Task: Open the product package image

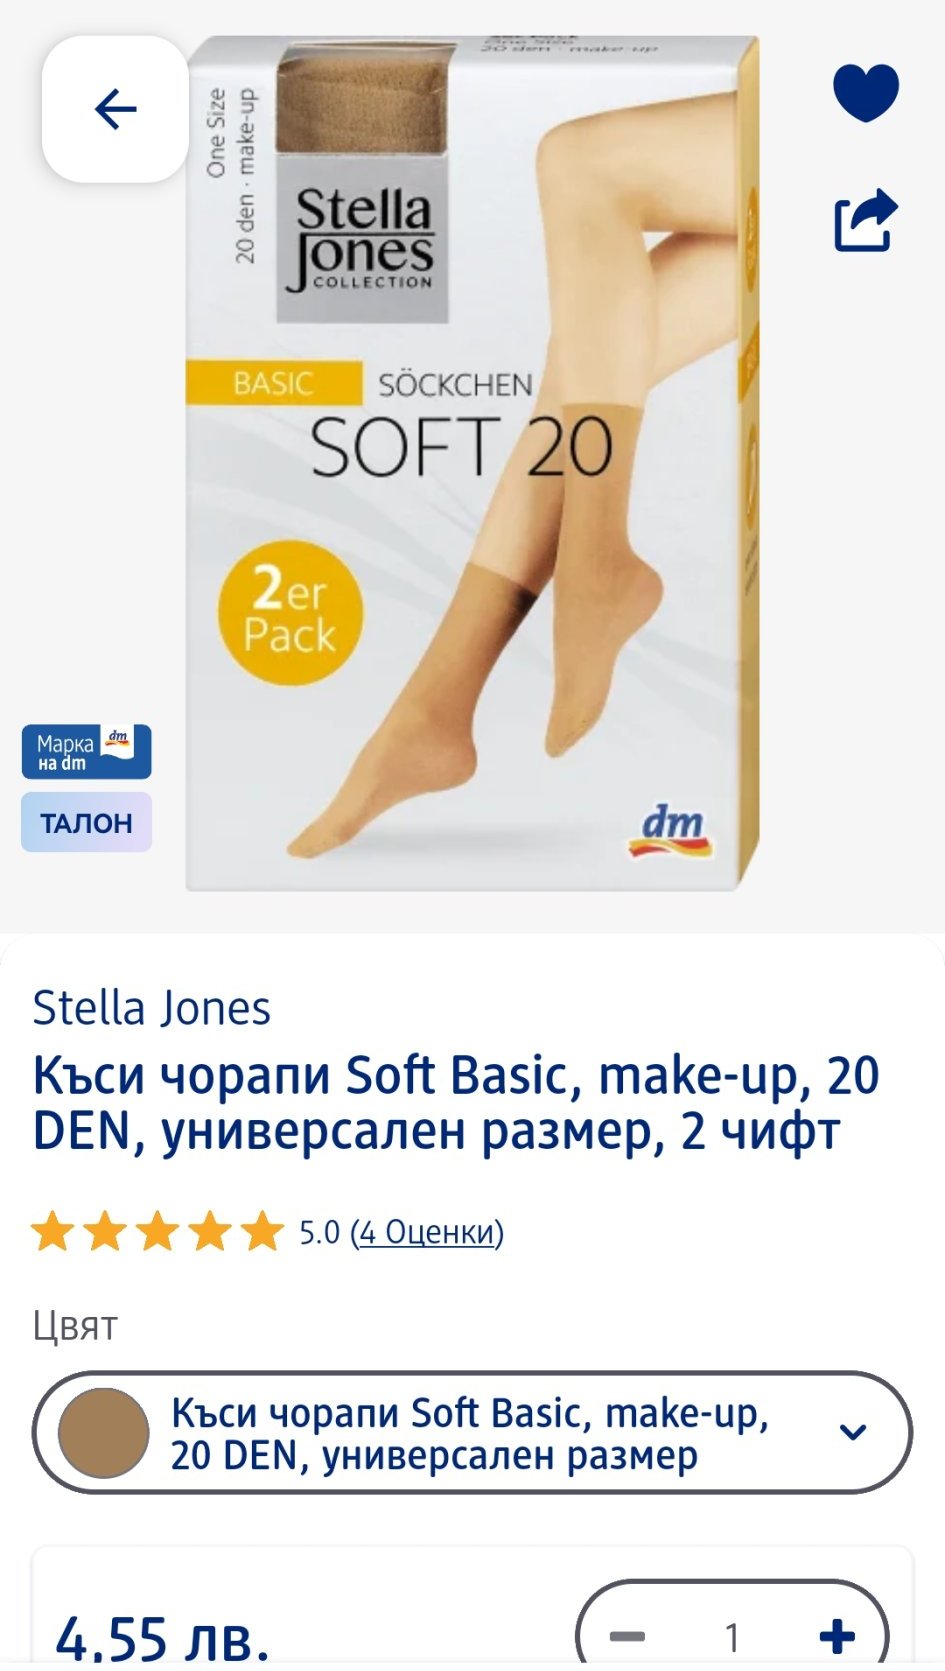Action: [x=473, y=463]
